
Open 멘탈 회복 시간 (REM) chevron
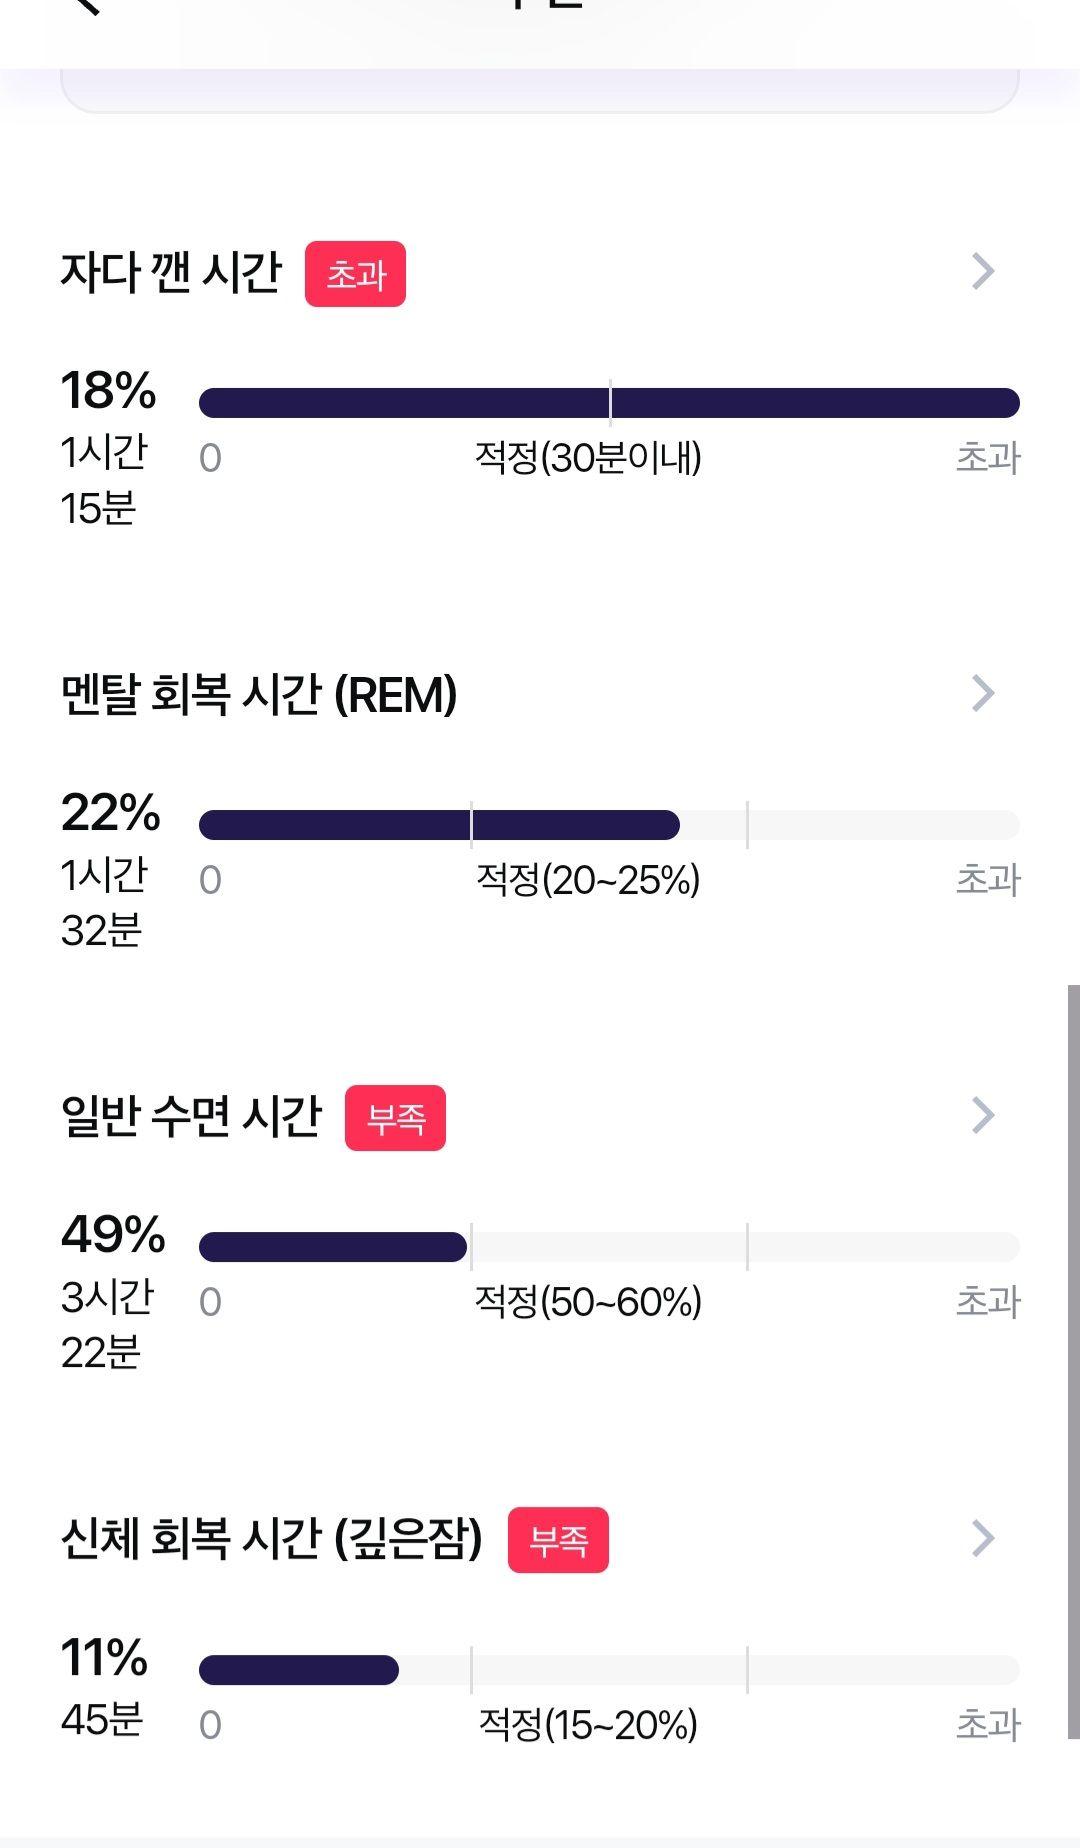pos(983,693)
